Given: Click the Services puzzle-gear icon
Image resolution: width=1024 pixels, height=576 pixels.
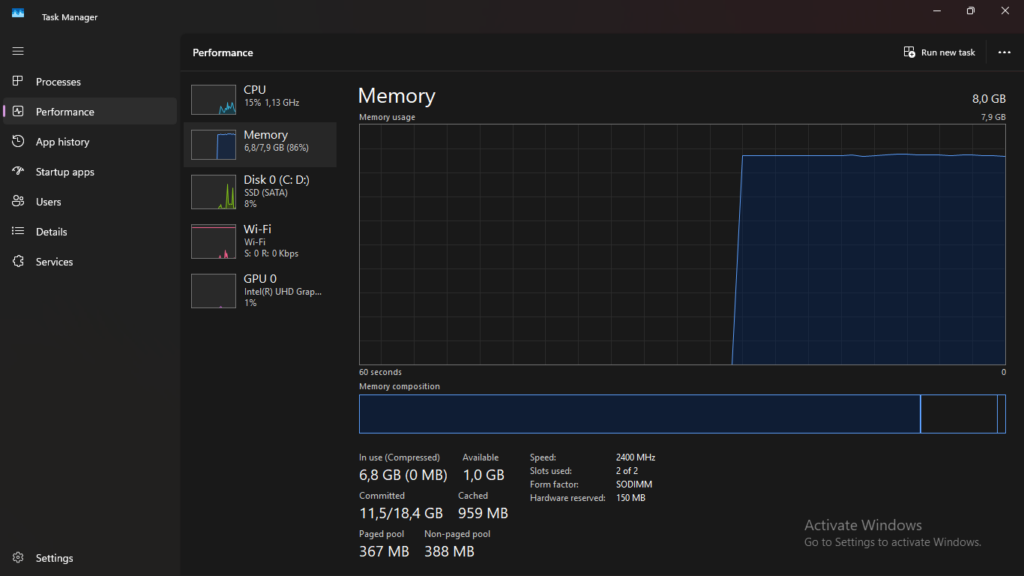Looking at the screenshot, I should tap(18, 261).
